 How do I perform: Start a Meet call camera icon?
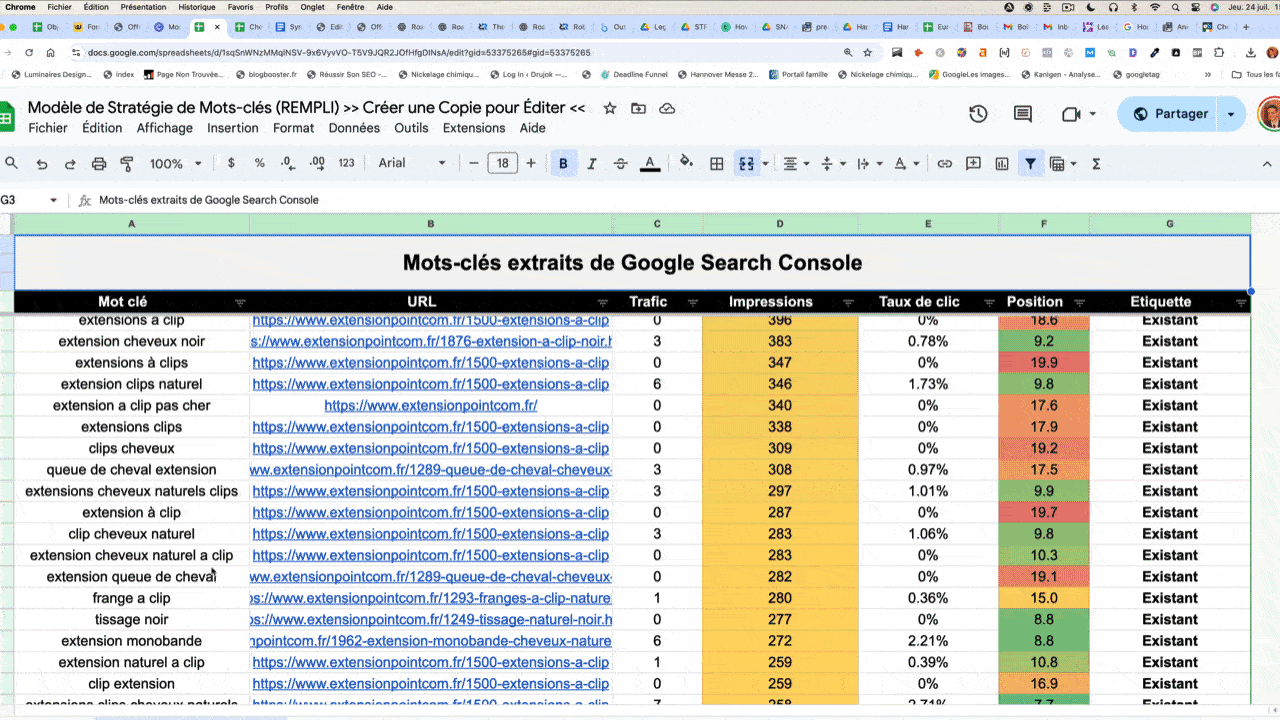click(1071, 114)
